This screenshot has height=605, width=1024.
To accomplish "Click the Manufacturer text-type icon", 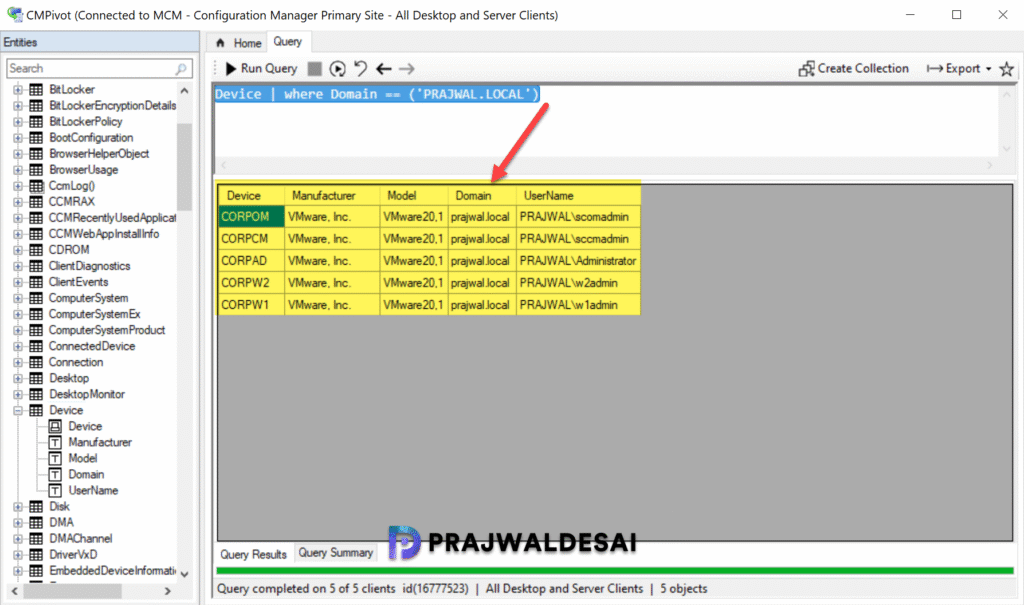I will point(56,443).
